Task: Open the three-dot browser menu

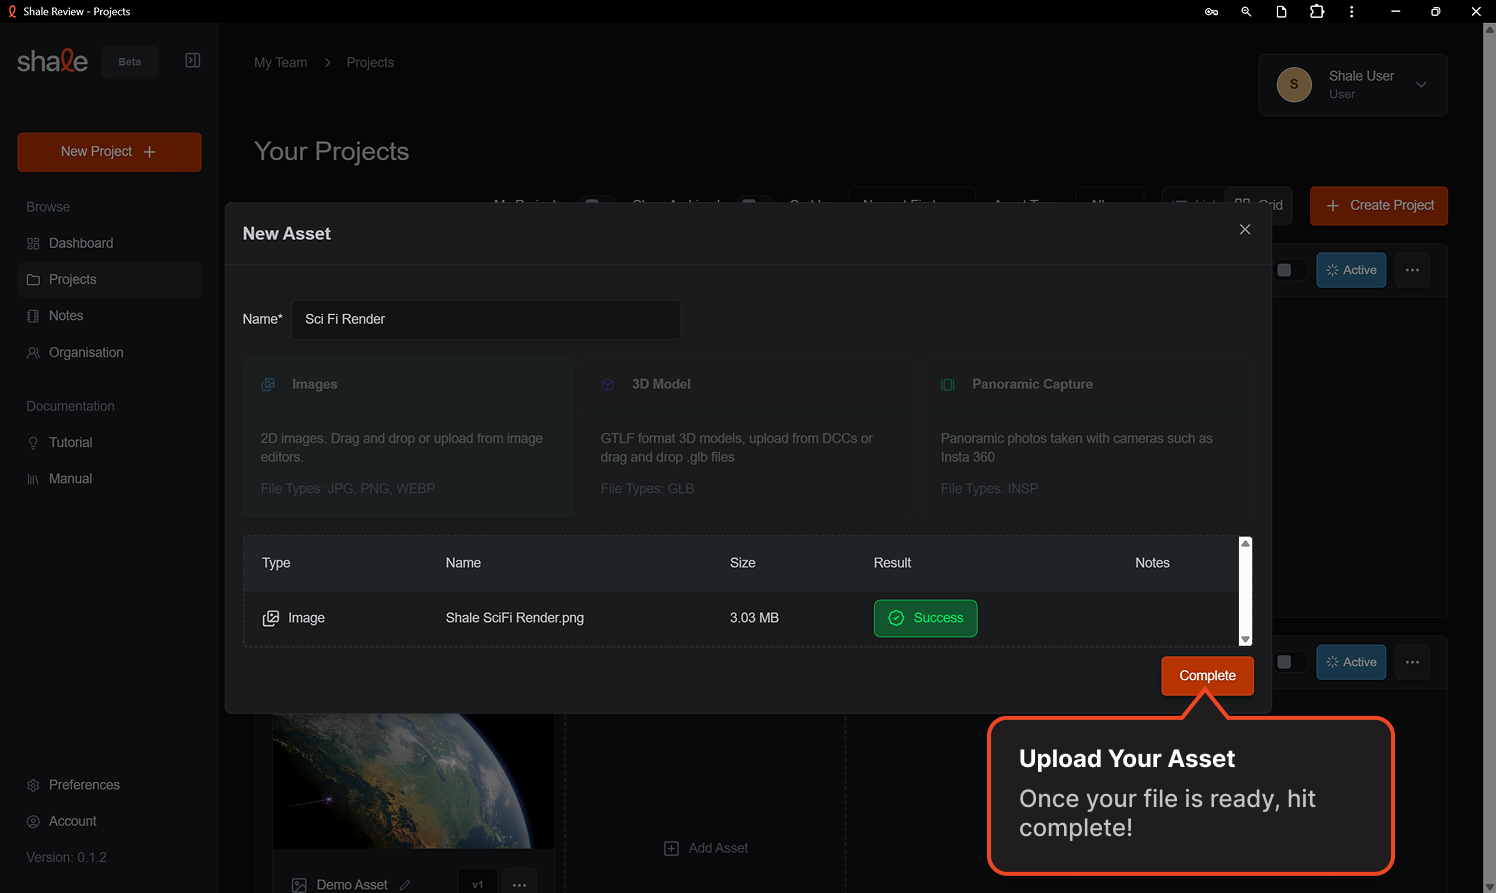Action: (x=1351, y=12)
